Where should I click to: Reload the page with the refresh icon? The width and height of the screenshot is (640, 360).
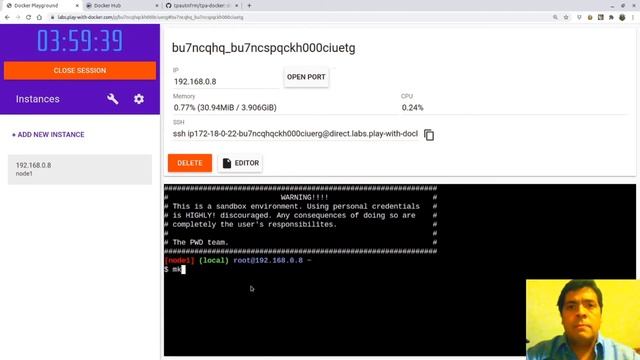tap(28, 17)
